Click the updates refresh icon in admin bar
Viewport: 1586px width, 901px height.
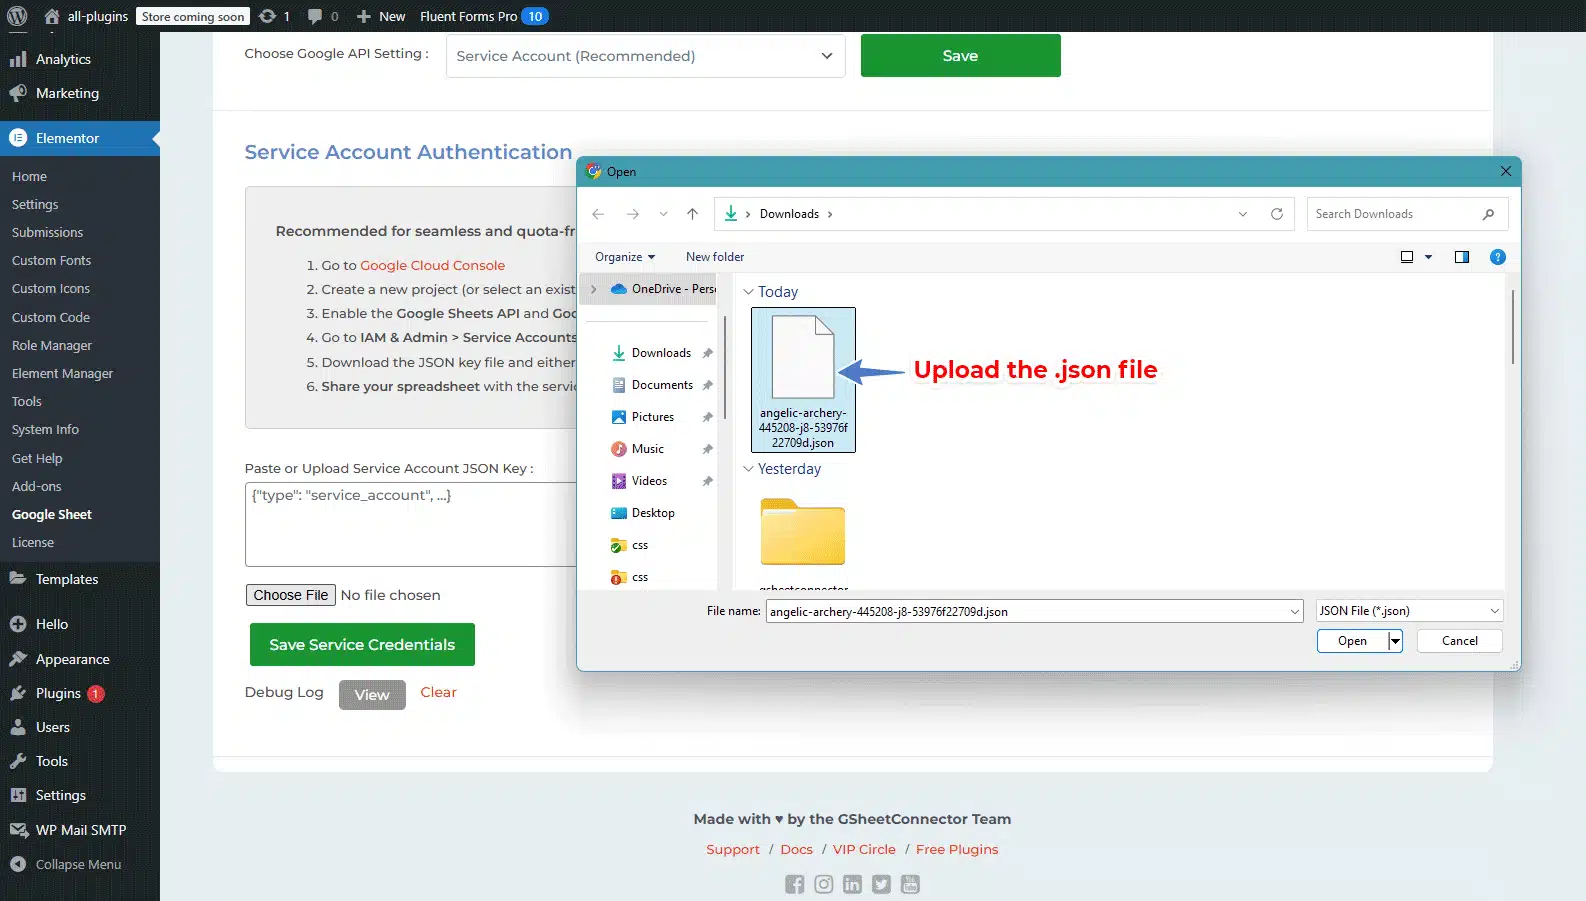click(x=267, y=16)
